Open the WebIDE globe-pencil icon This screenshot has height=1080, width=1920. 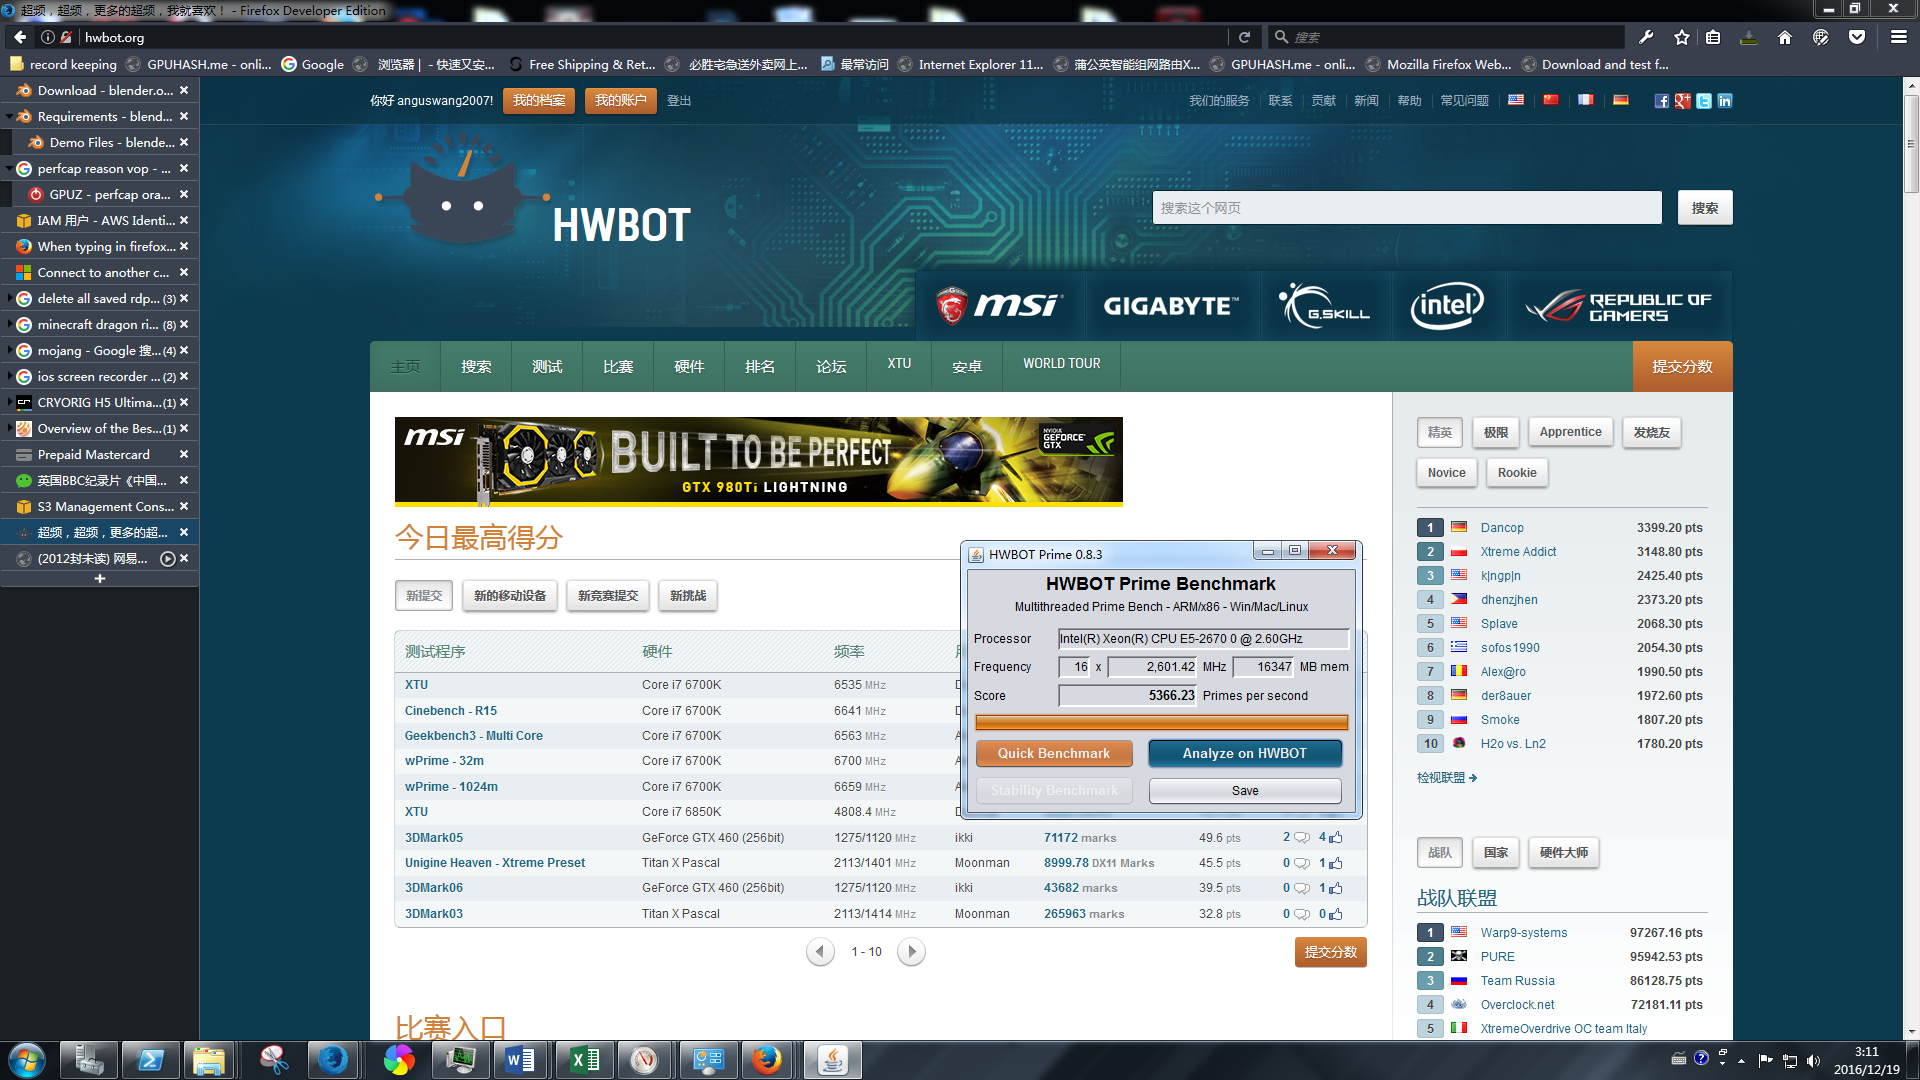coord(1821,37)
